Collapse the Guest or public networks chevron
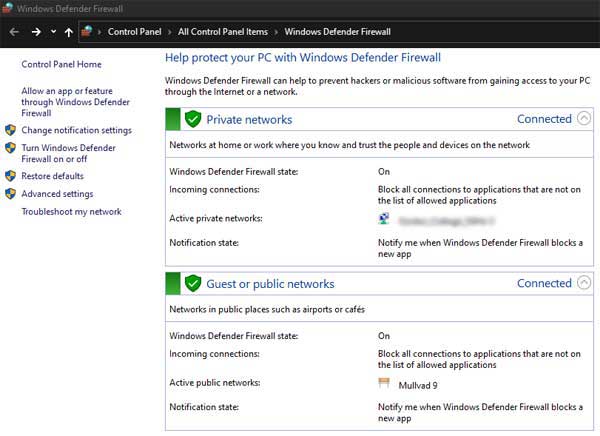The height and width of the screenshot is (436, 600). pyautogui.click(x=584, y=283)
